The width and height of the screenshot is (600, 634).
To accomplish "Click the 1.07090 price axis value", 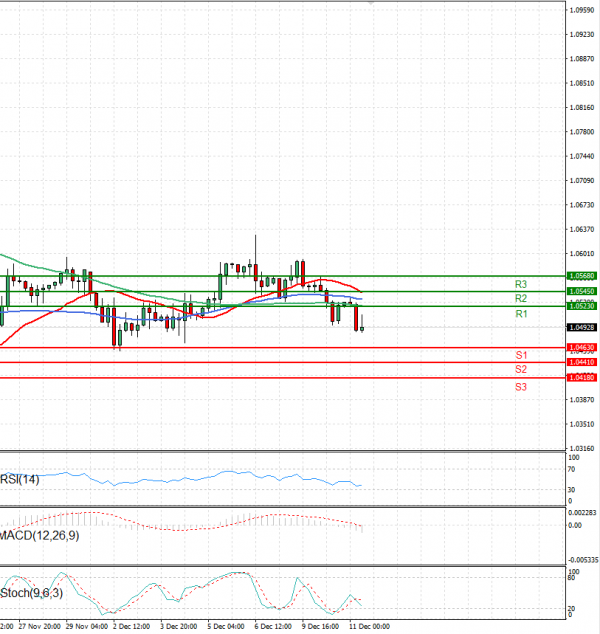I will click(582, 181).
